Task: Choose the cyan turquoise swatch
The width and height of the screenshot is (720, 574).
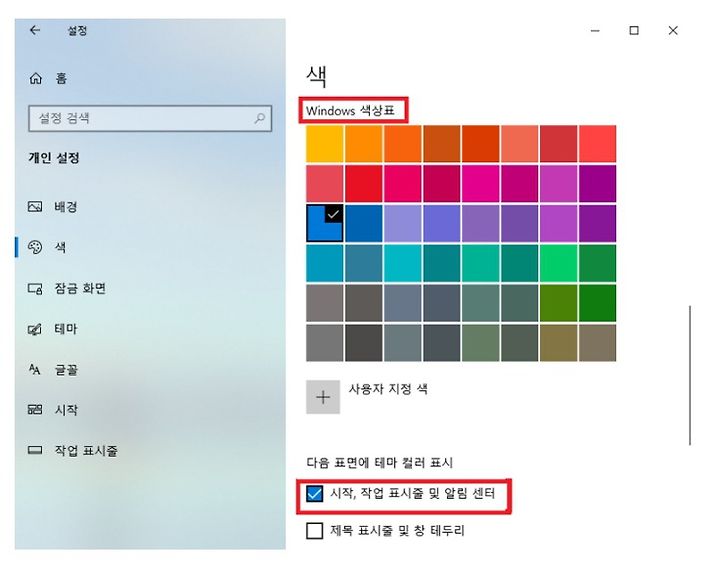Action: point(403,263)
